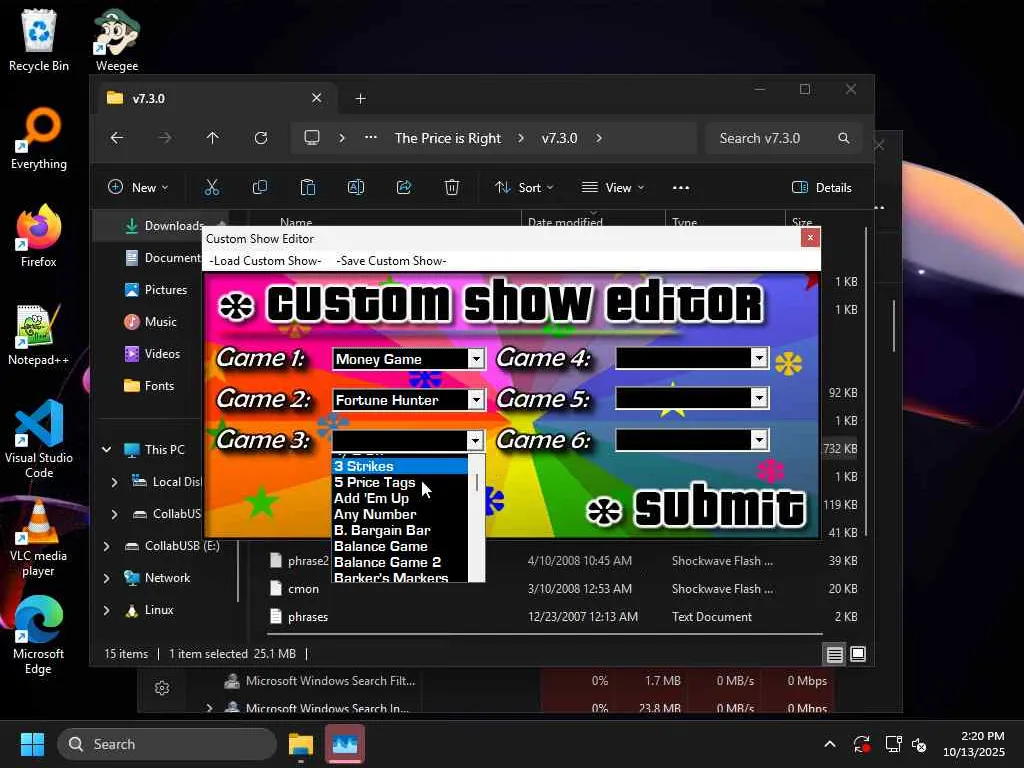Open the Game 6 dropdown

click(x=759, y=440)
